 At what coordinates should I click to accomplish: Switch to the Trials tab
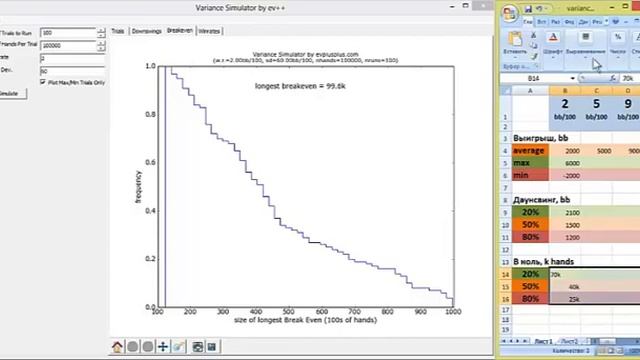[118, 31]
